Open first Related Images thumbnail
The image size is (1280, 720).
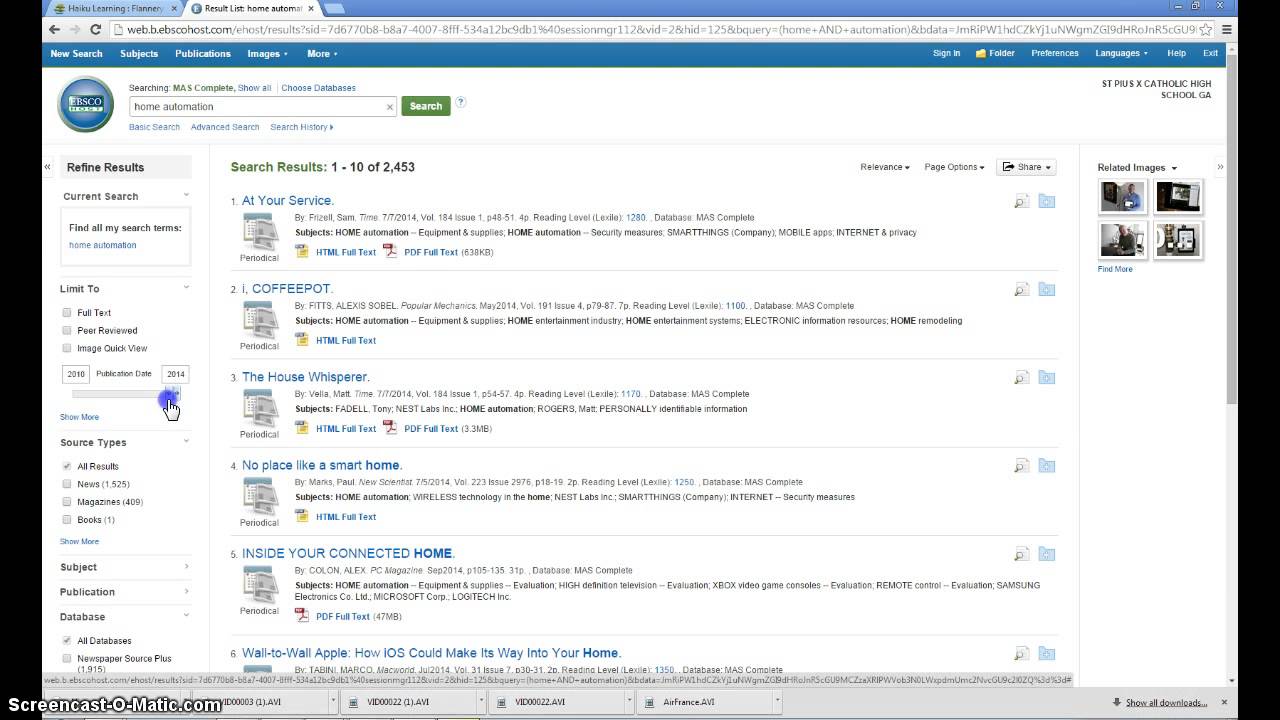1122,197
